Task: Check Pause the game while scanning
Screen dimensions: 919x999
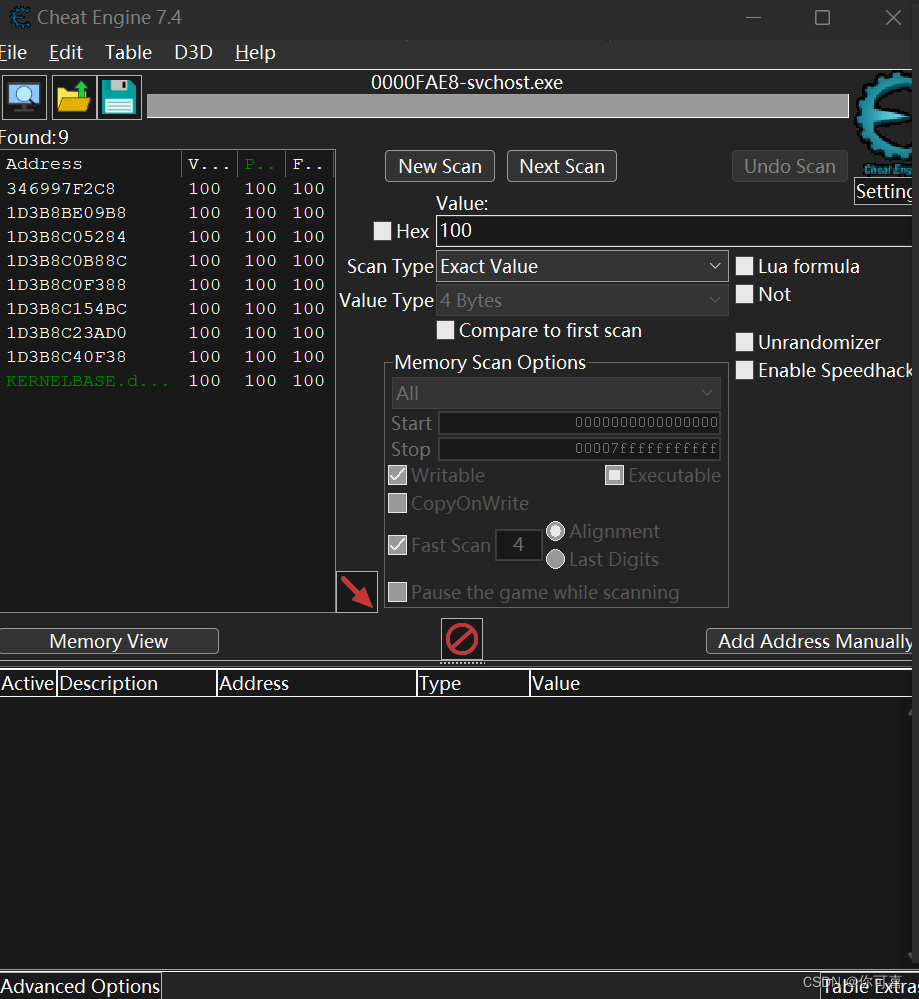Action: [x=398, y=592]
